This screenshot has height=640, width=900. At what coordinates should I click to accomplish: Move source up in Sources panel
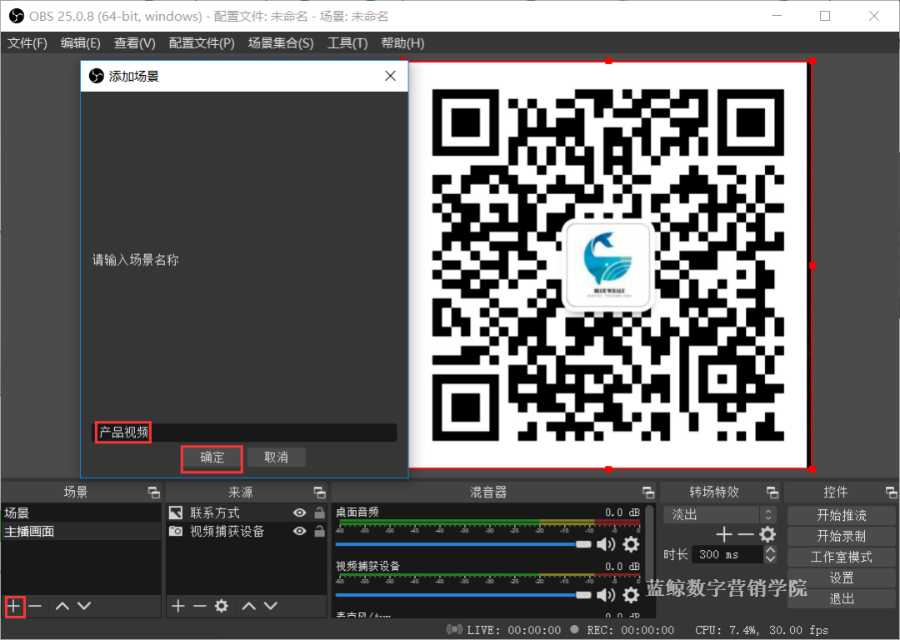pyautogui.click(x=249, y=606)
